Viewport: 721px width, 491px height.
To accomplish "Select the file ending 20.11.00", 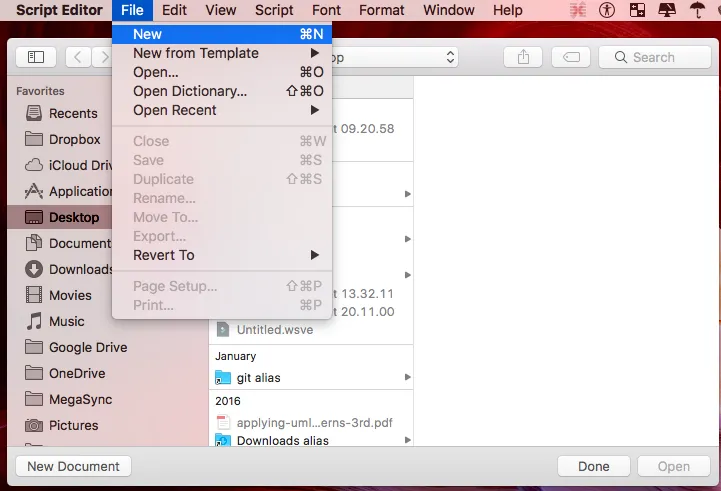I will click(363, 312).
